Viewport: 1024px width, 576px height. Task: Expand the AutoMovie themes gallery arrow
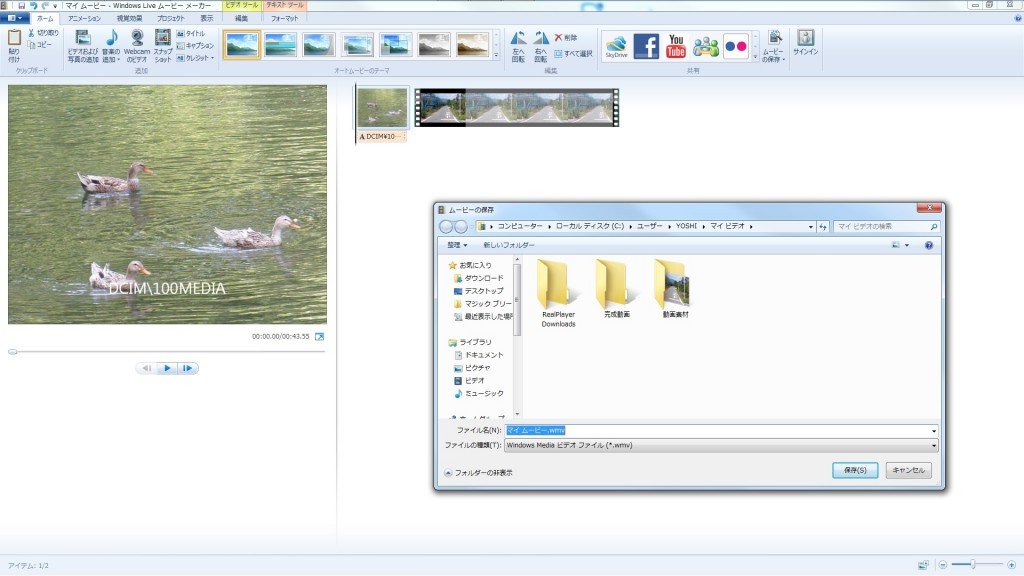tap(496, 57)
